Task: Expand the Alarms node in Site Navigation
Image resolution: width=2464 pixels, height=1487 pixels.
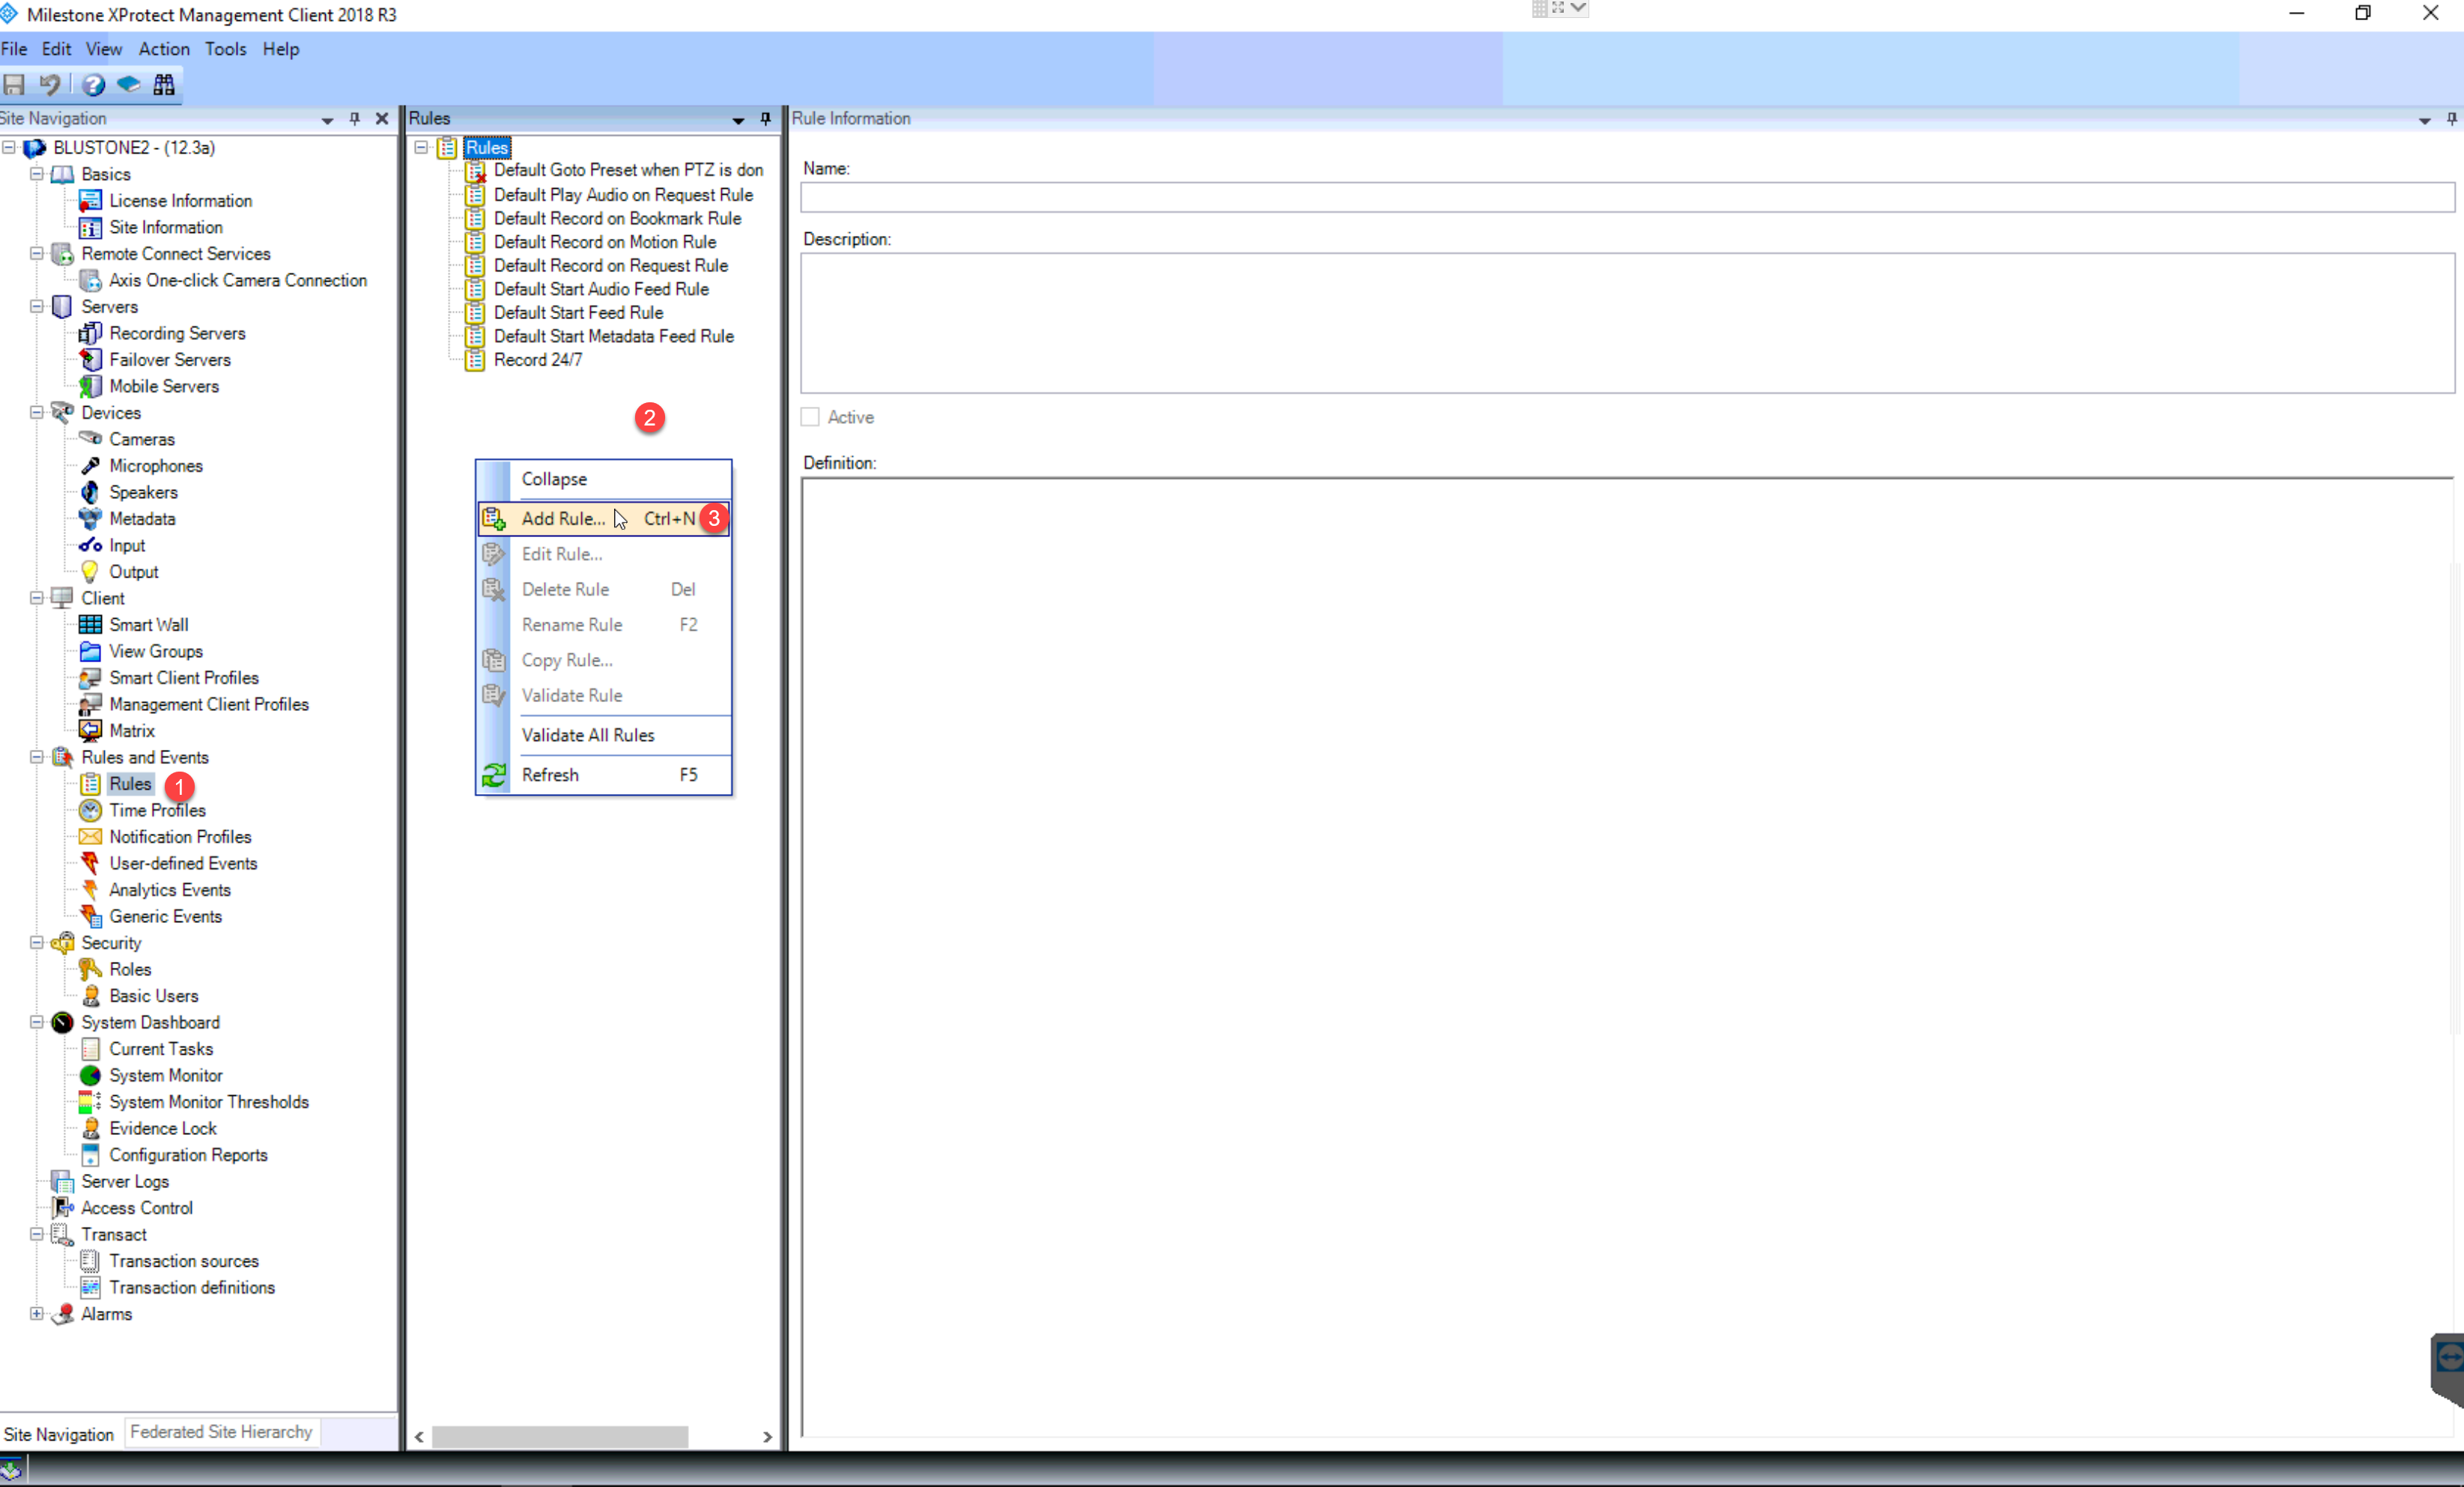Action: pyautogui.click(x=35, y=1314)
